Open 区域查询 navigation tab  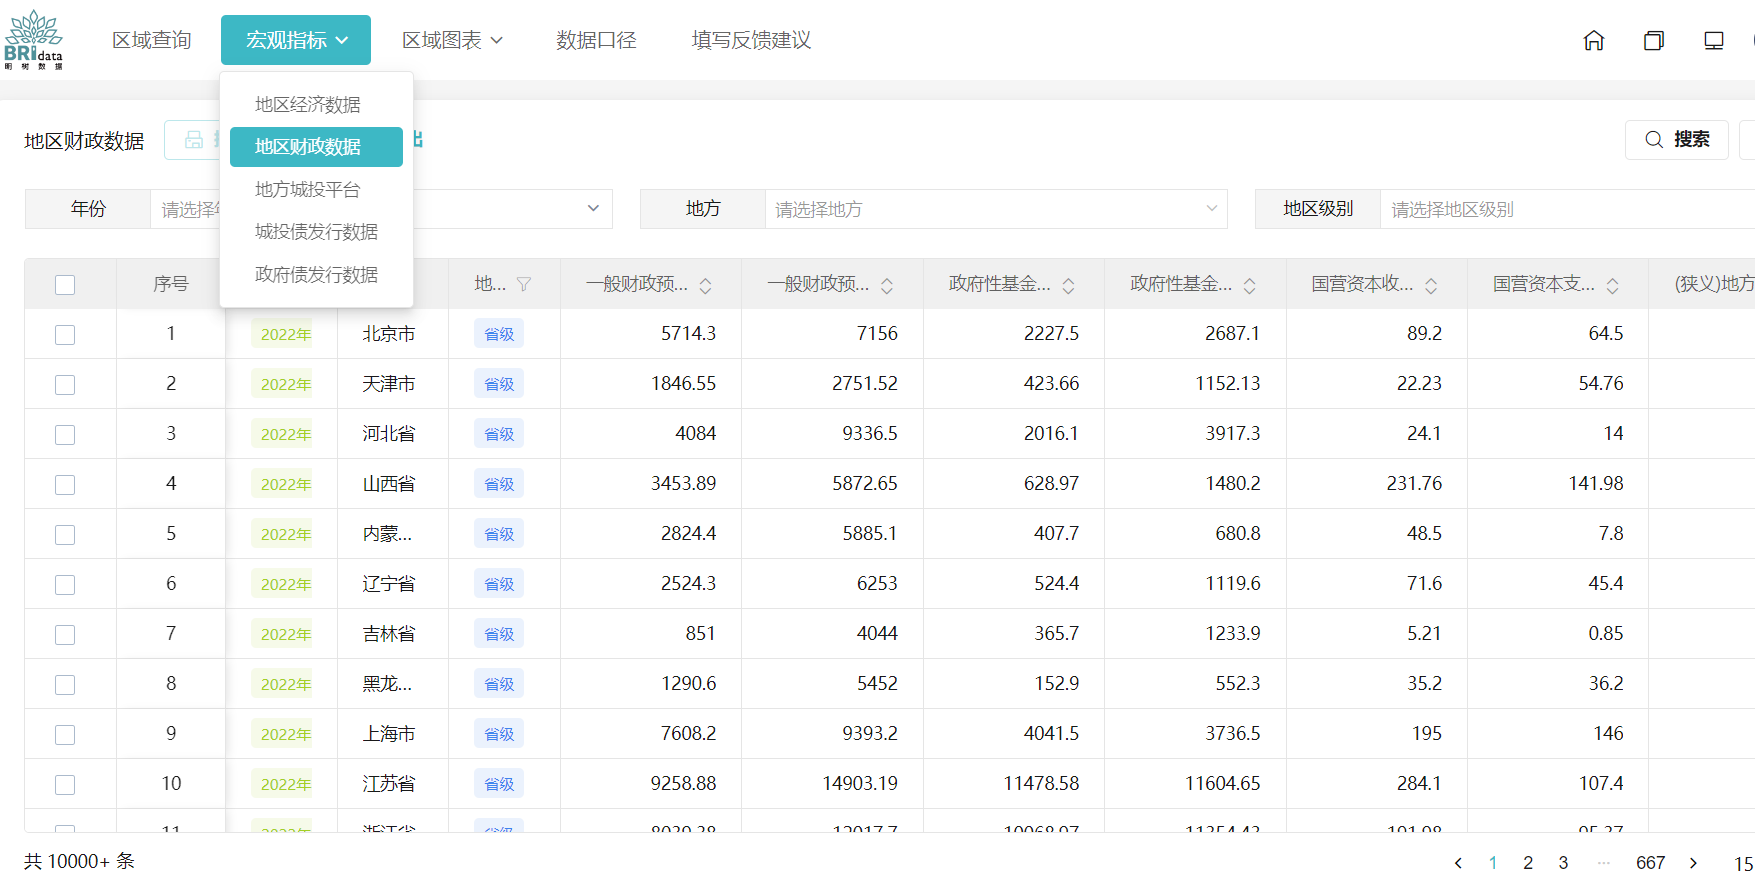(152, 40)
